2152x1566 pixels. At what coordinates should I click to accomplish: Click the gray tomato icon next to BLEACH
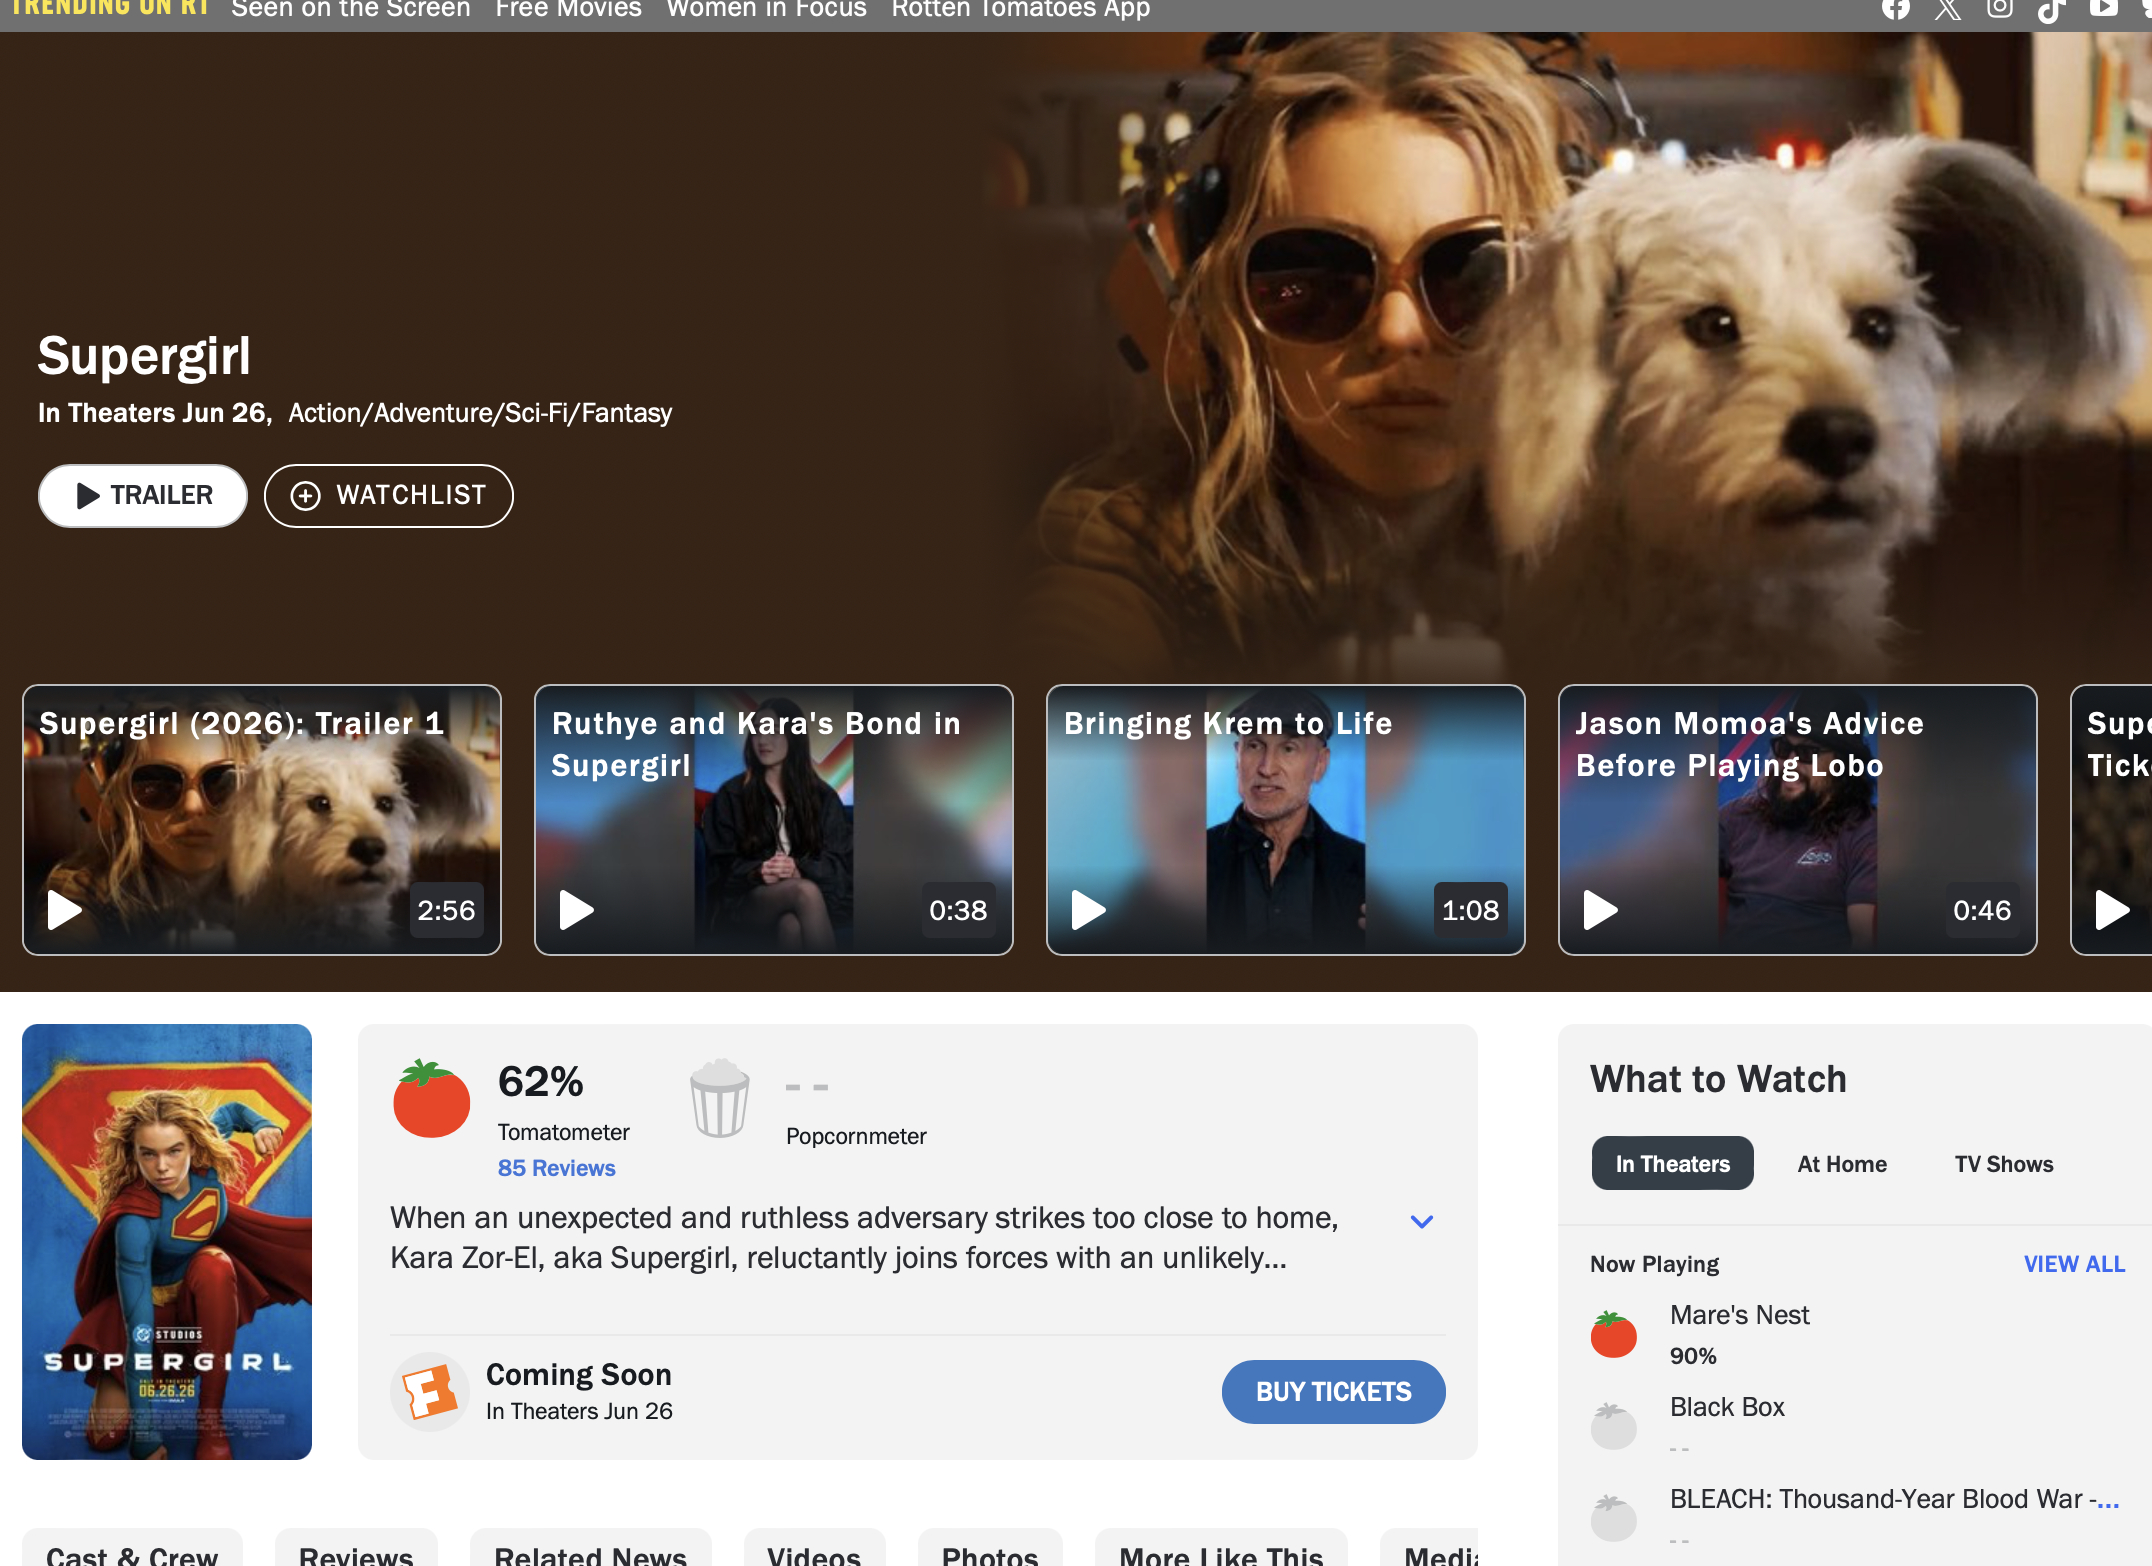click(1613, 1518)
